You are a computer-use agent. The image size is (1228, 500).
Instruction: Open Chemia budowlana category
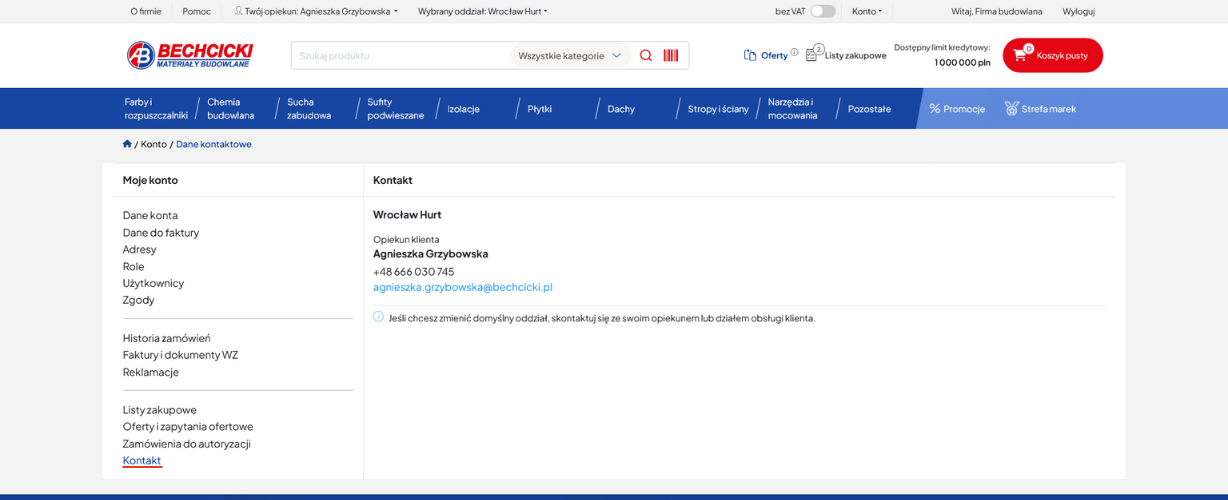pyautogui.click(x=231, y=108)
